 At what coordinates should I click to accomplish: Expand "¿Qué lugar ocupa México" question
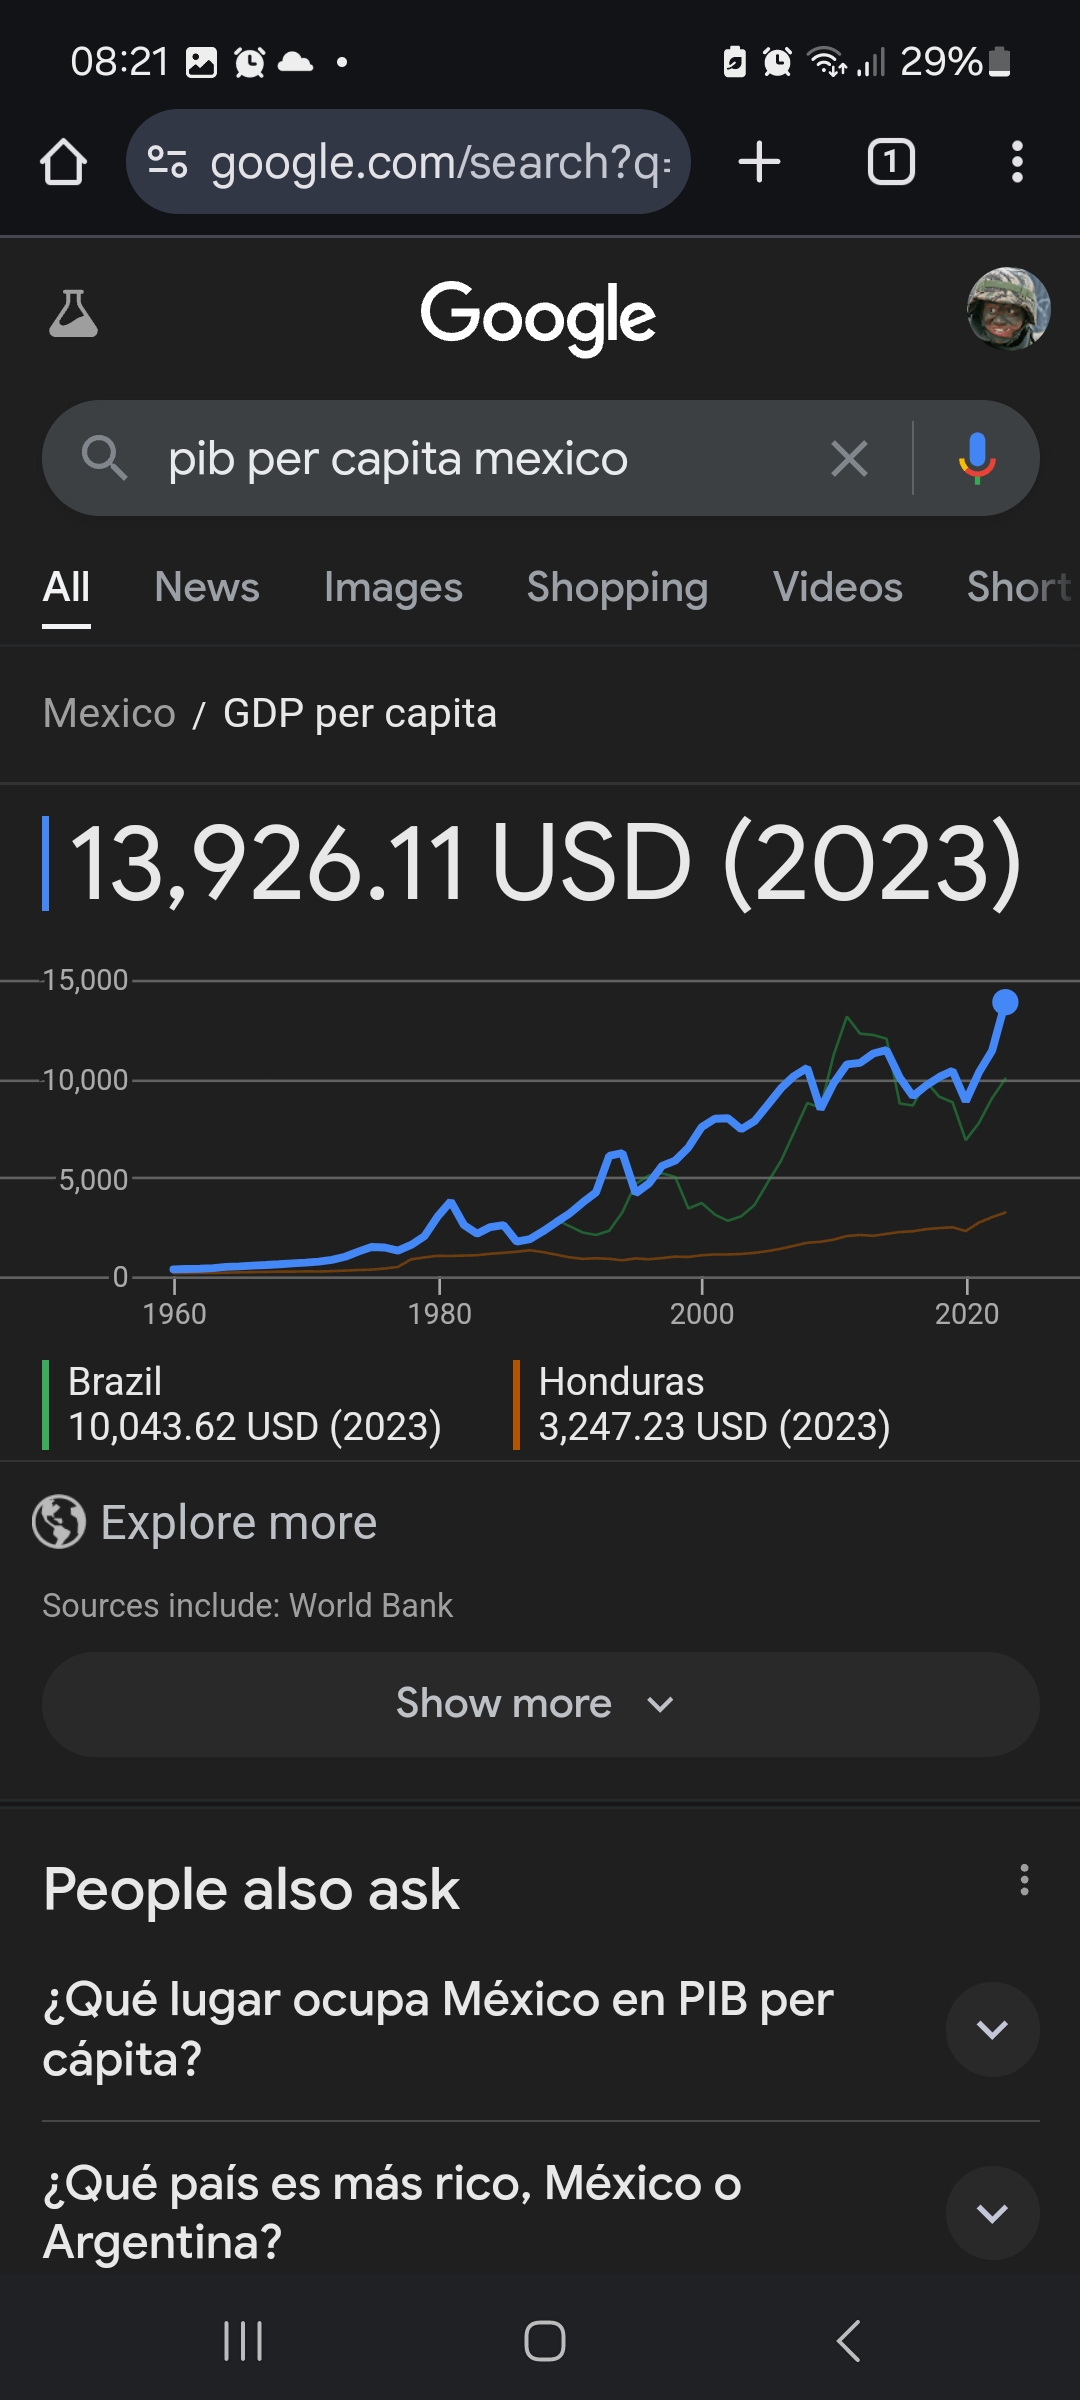click(x=992, y=2029)
